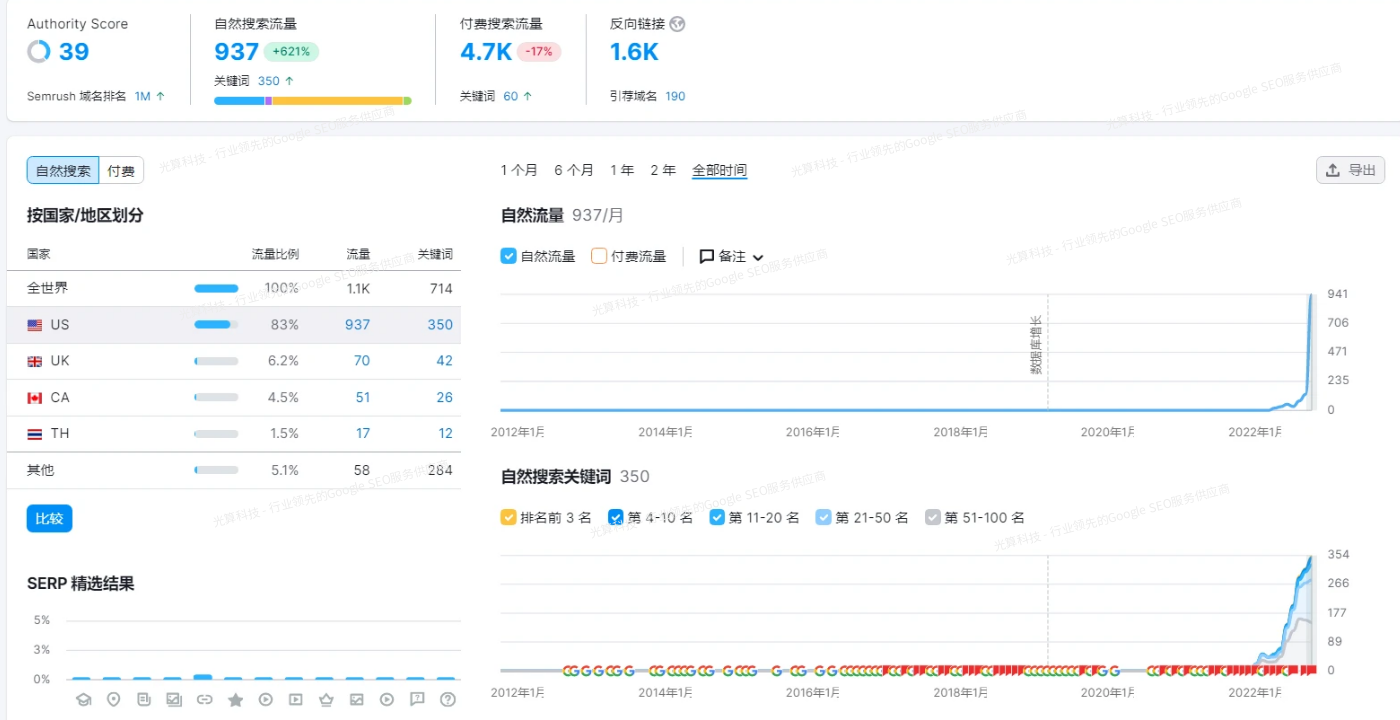Image resolution: width=1400 pixels, height=720 pixels.
Task: Open the featured snippet SERP icon
Action: [x=145, y=699]
